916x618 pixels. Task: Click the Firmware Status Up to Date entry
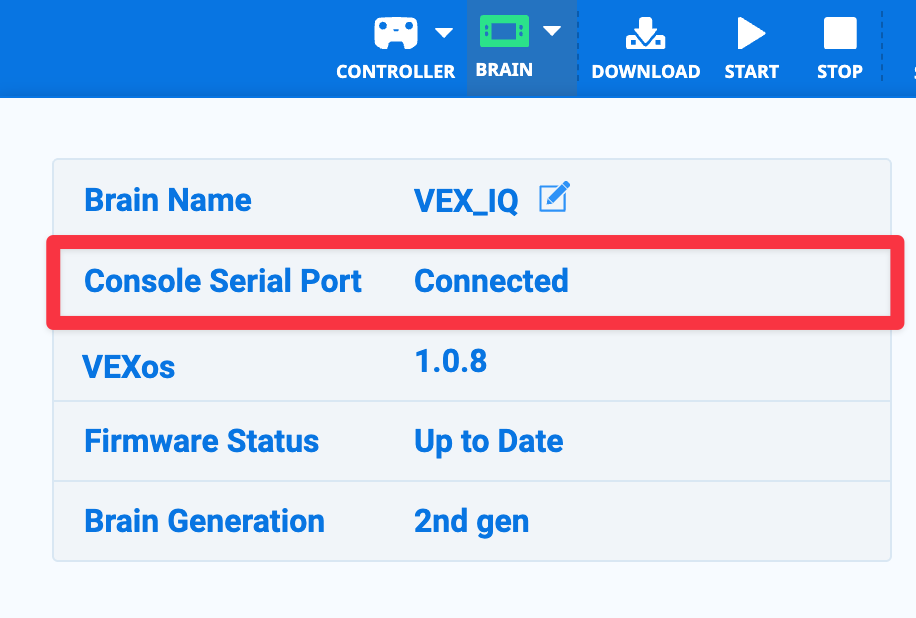[x=488, y=441]
